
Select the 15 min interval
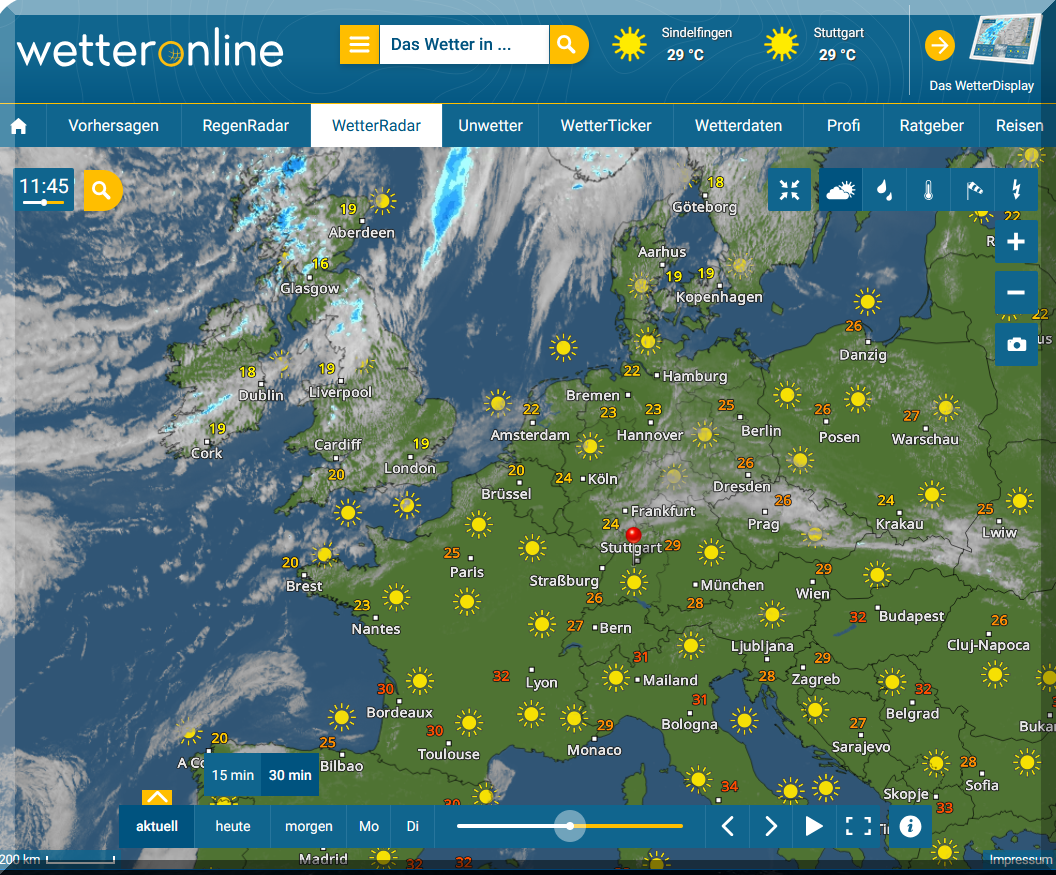tap(232, 775)
